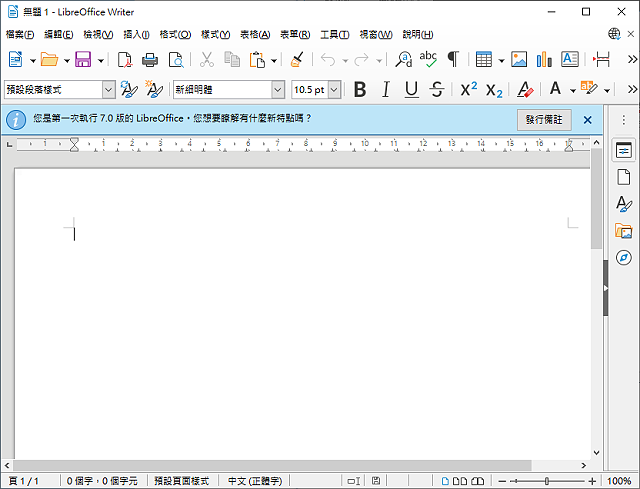
Task: Open the 工具(T) Tools menu
Action: tap(335, 35)
